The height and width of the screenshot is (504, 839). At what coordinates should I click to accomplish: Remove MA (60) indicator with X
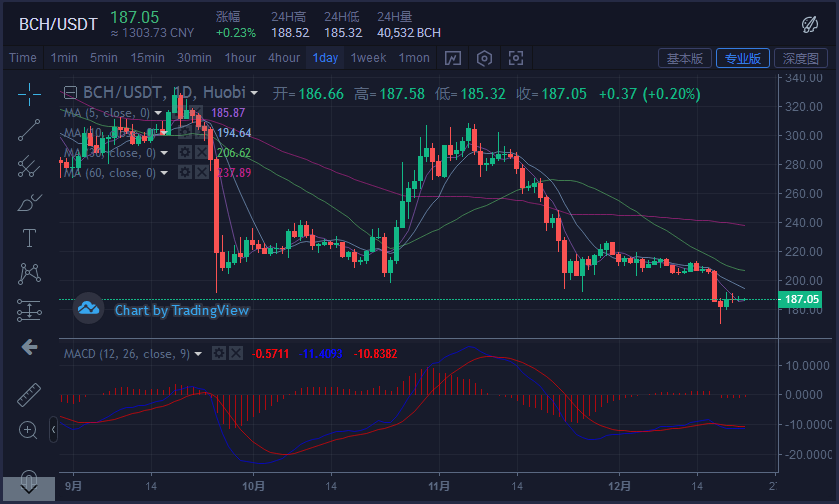click(202, 172)
